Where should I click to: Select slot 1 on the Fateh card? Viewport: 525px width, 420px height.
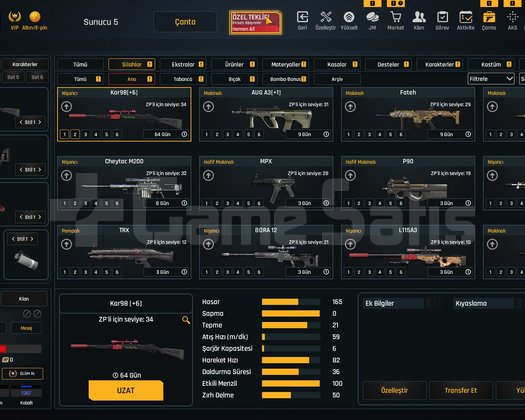pos(349,134)
